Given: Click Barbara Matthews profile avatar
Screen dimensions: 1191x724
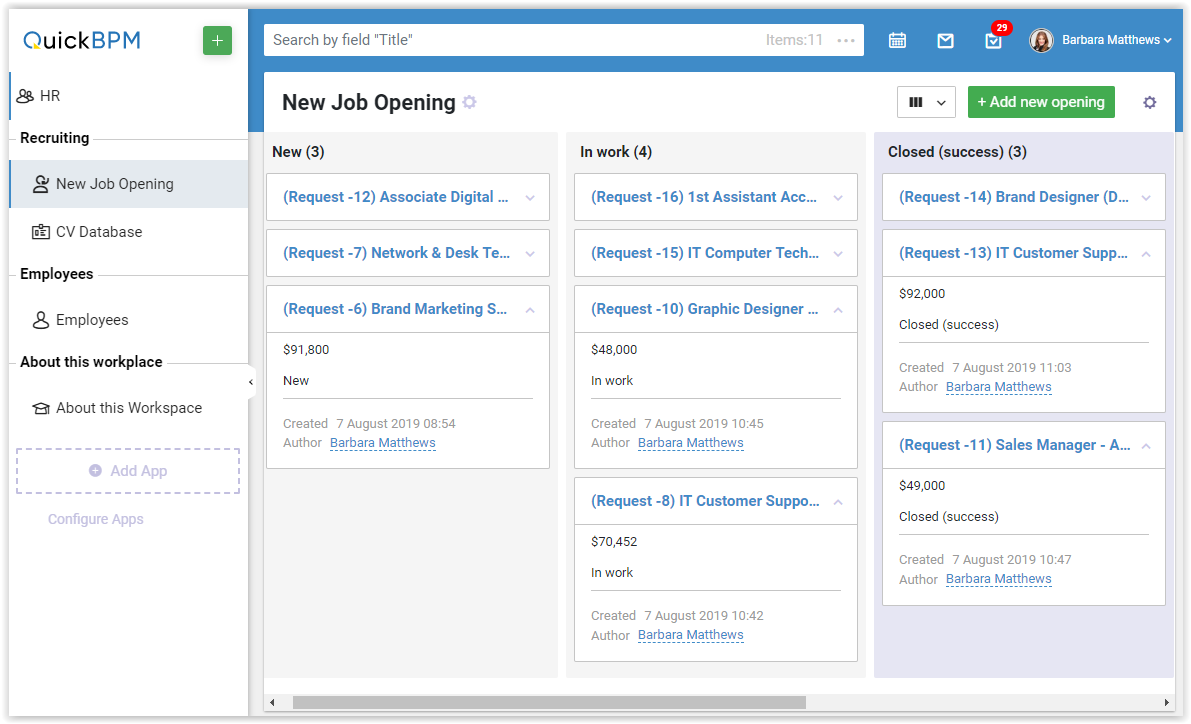Looking at the screenshot, I should (x=1041, y=40).
